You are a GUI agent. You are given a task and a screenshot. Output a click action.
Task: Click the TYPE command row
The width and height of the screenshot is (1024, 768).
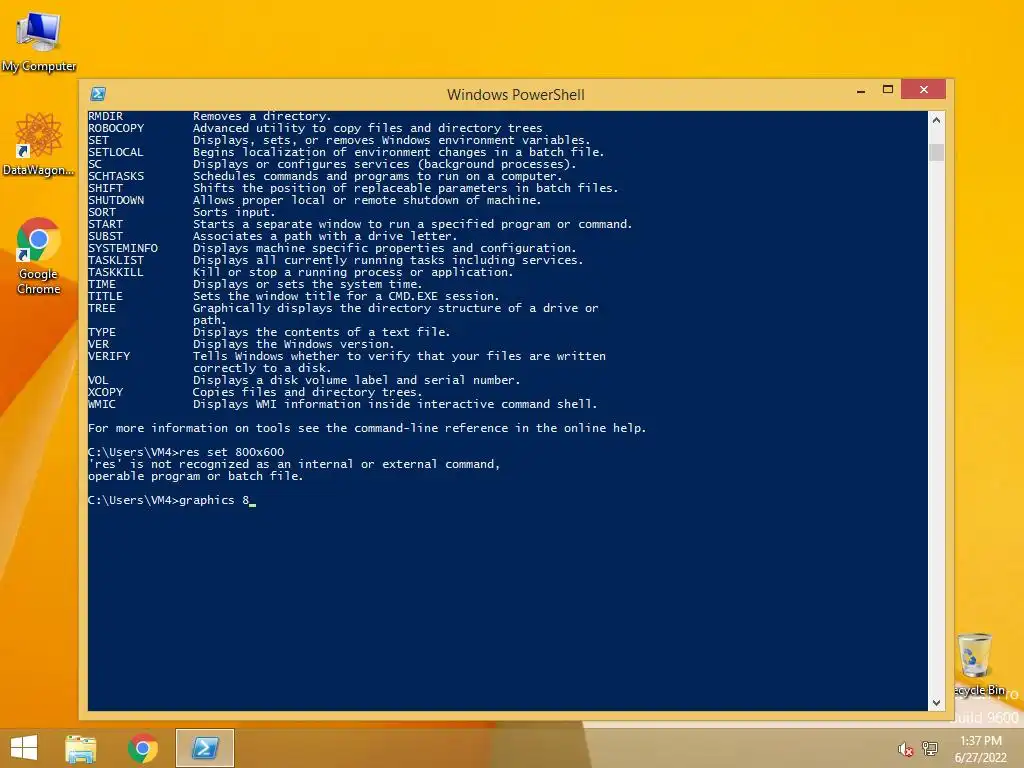click(x=269, y=332)
